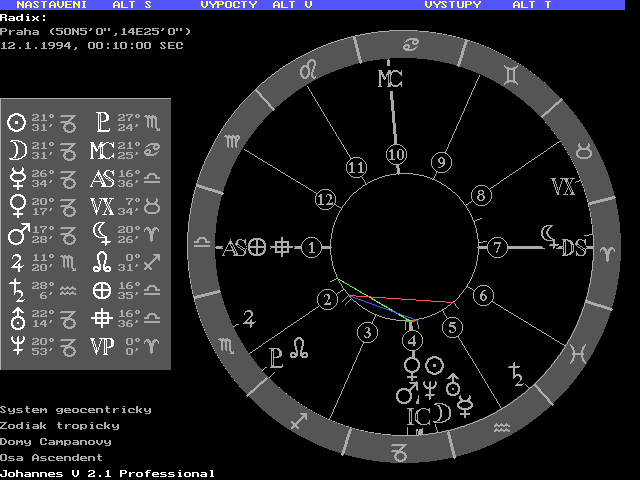Select the Pluto symbol in the chart
The image size is (640, 480).
click(x=276, y=358)
